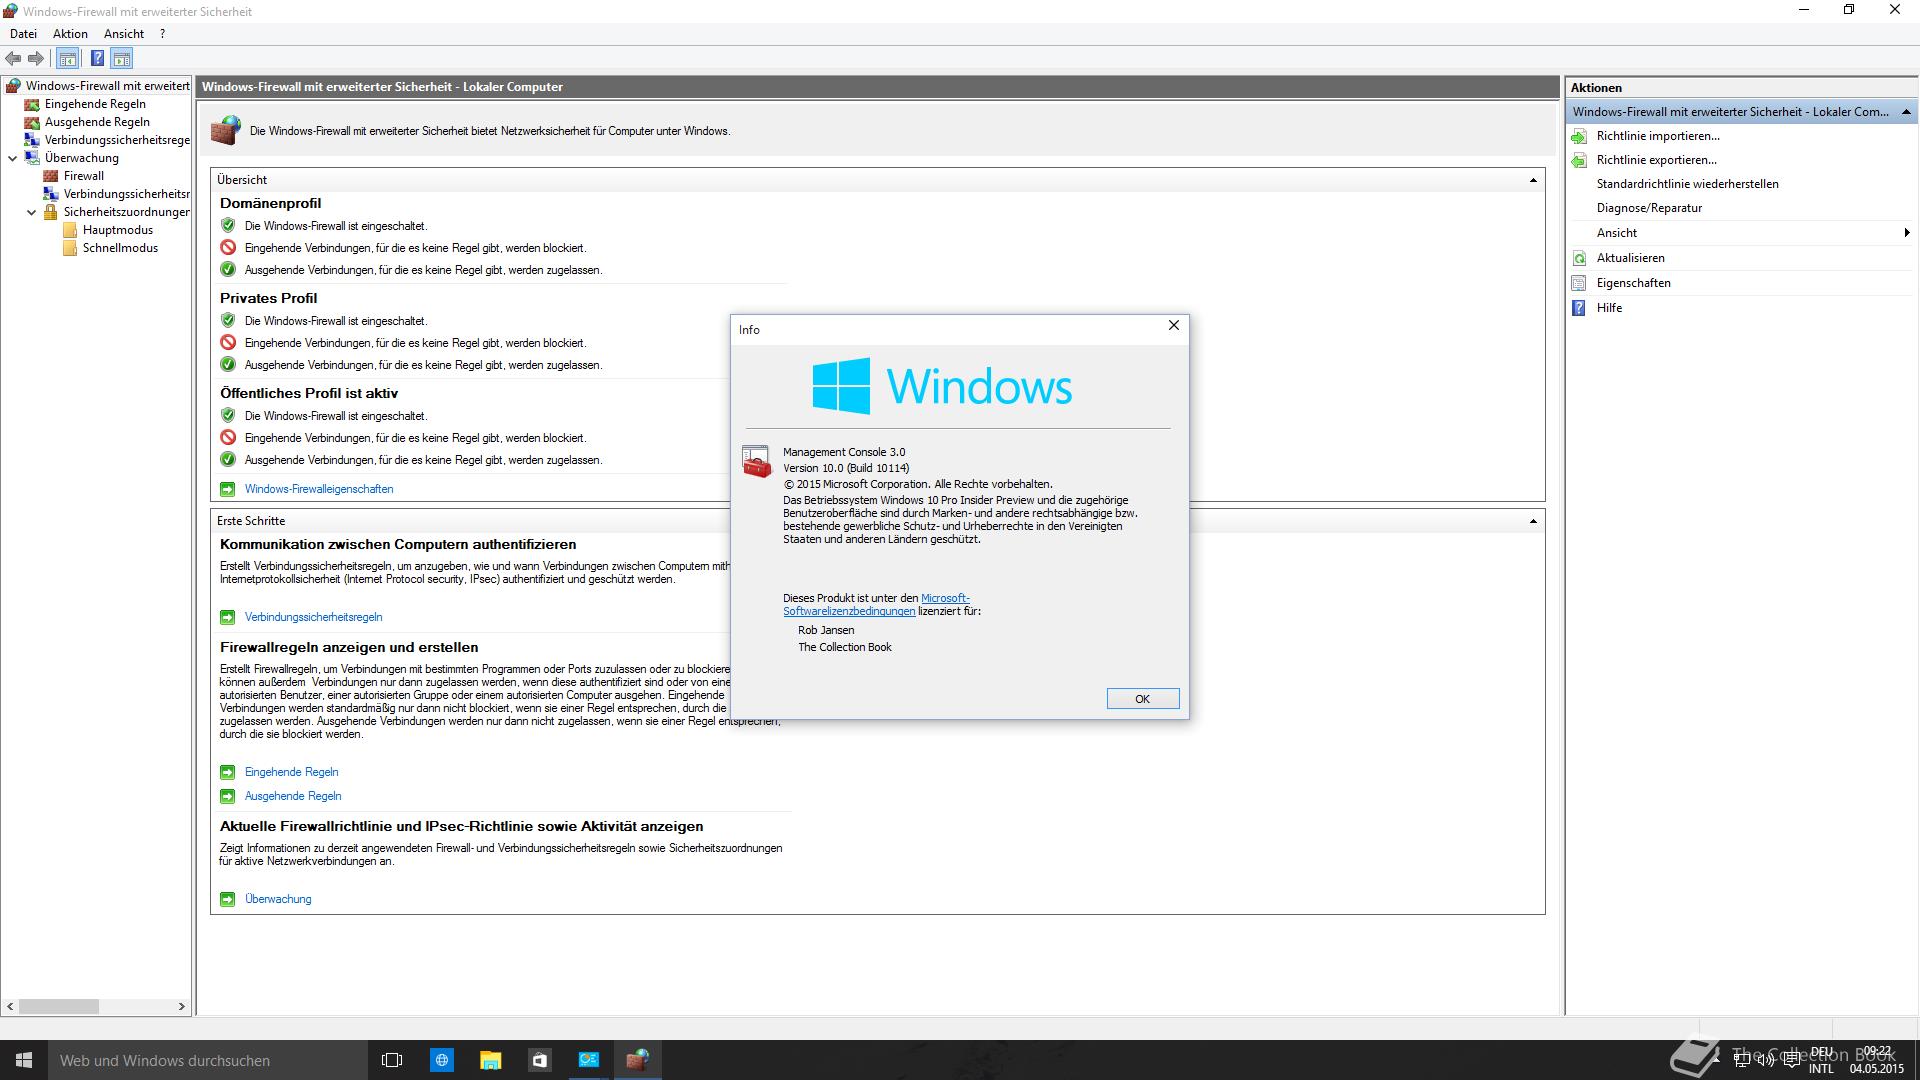Viewport: 1920px width, 1080px height.
Task: Open the Aktion menu
Action: (x=70, y=34)
